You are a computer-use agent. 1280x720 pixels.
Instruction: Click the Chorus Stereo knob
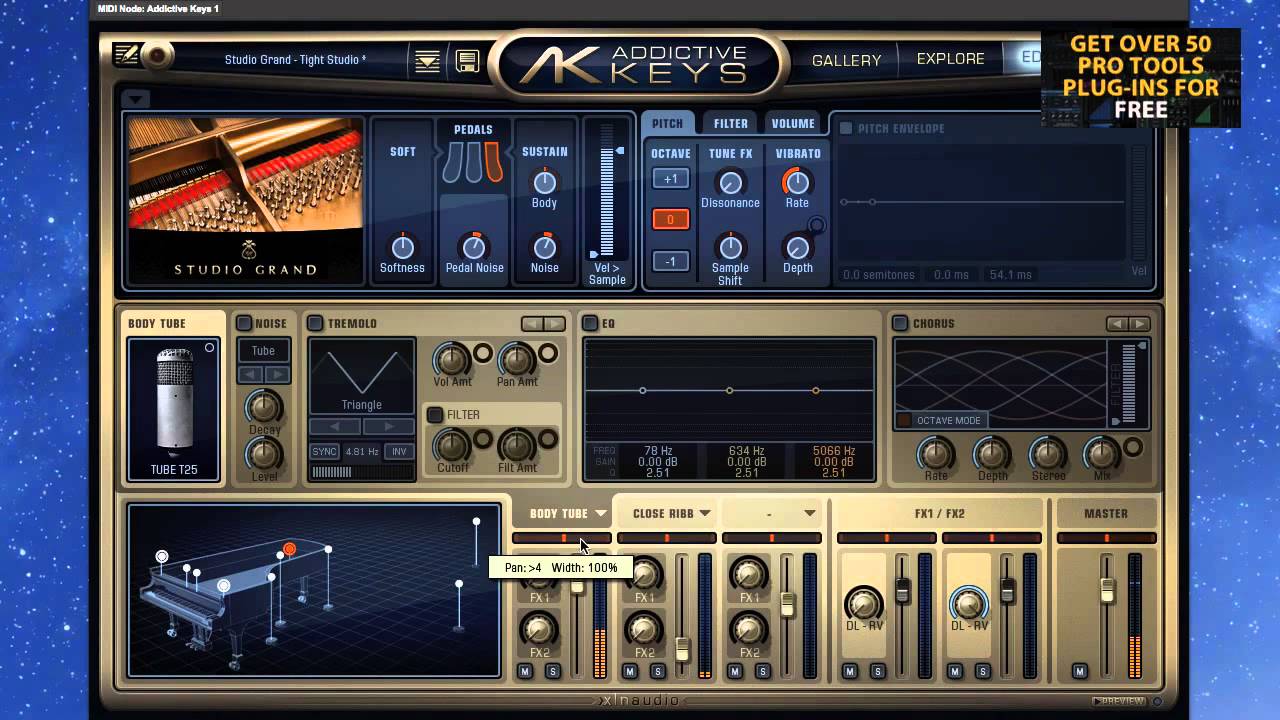pos(1048,454)
